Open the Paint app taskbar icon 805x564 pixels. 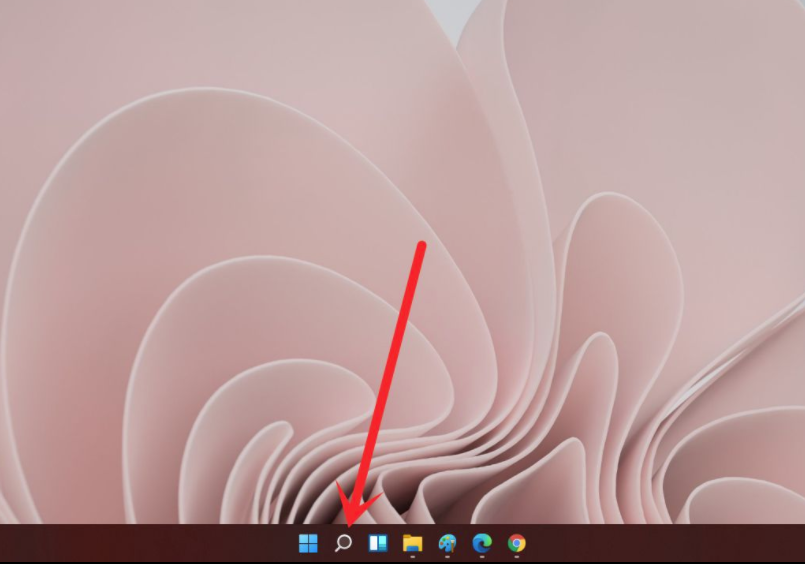click(x=448, y=543)
